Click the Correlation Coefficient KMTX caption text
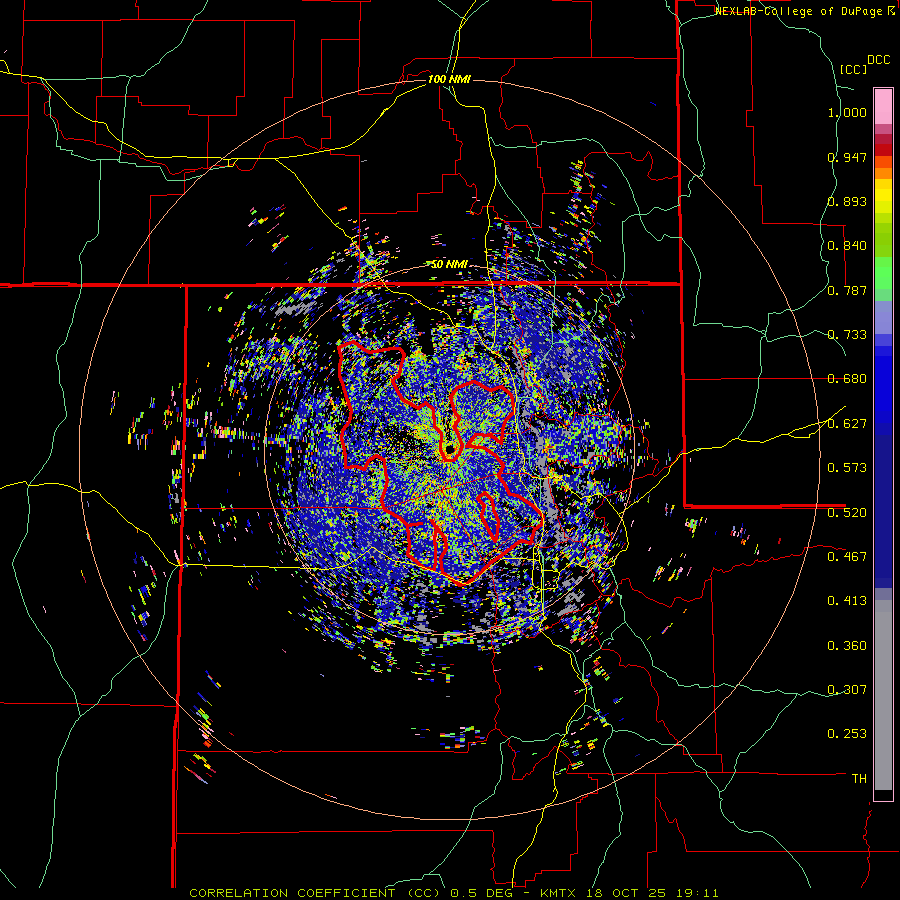The height and width of the screenshot is (900, 900). point(453,893)
